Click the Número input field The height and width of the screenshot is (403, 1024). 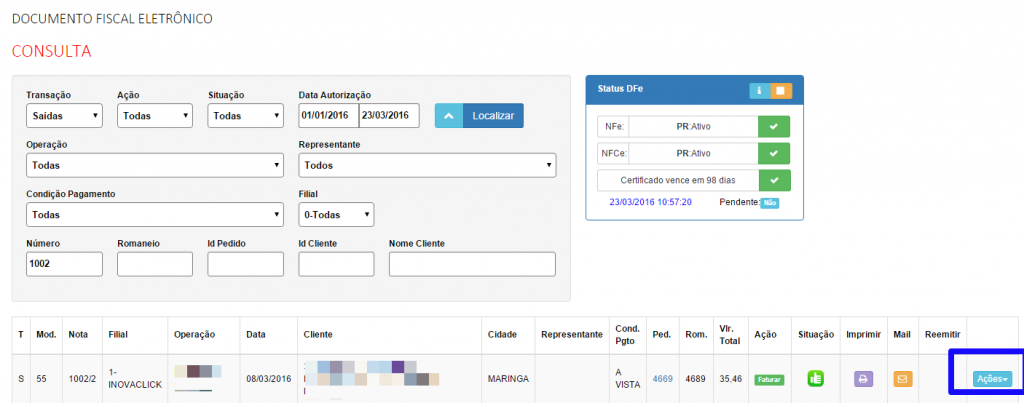pos(64,264)
